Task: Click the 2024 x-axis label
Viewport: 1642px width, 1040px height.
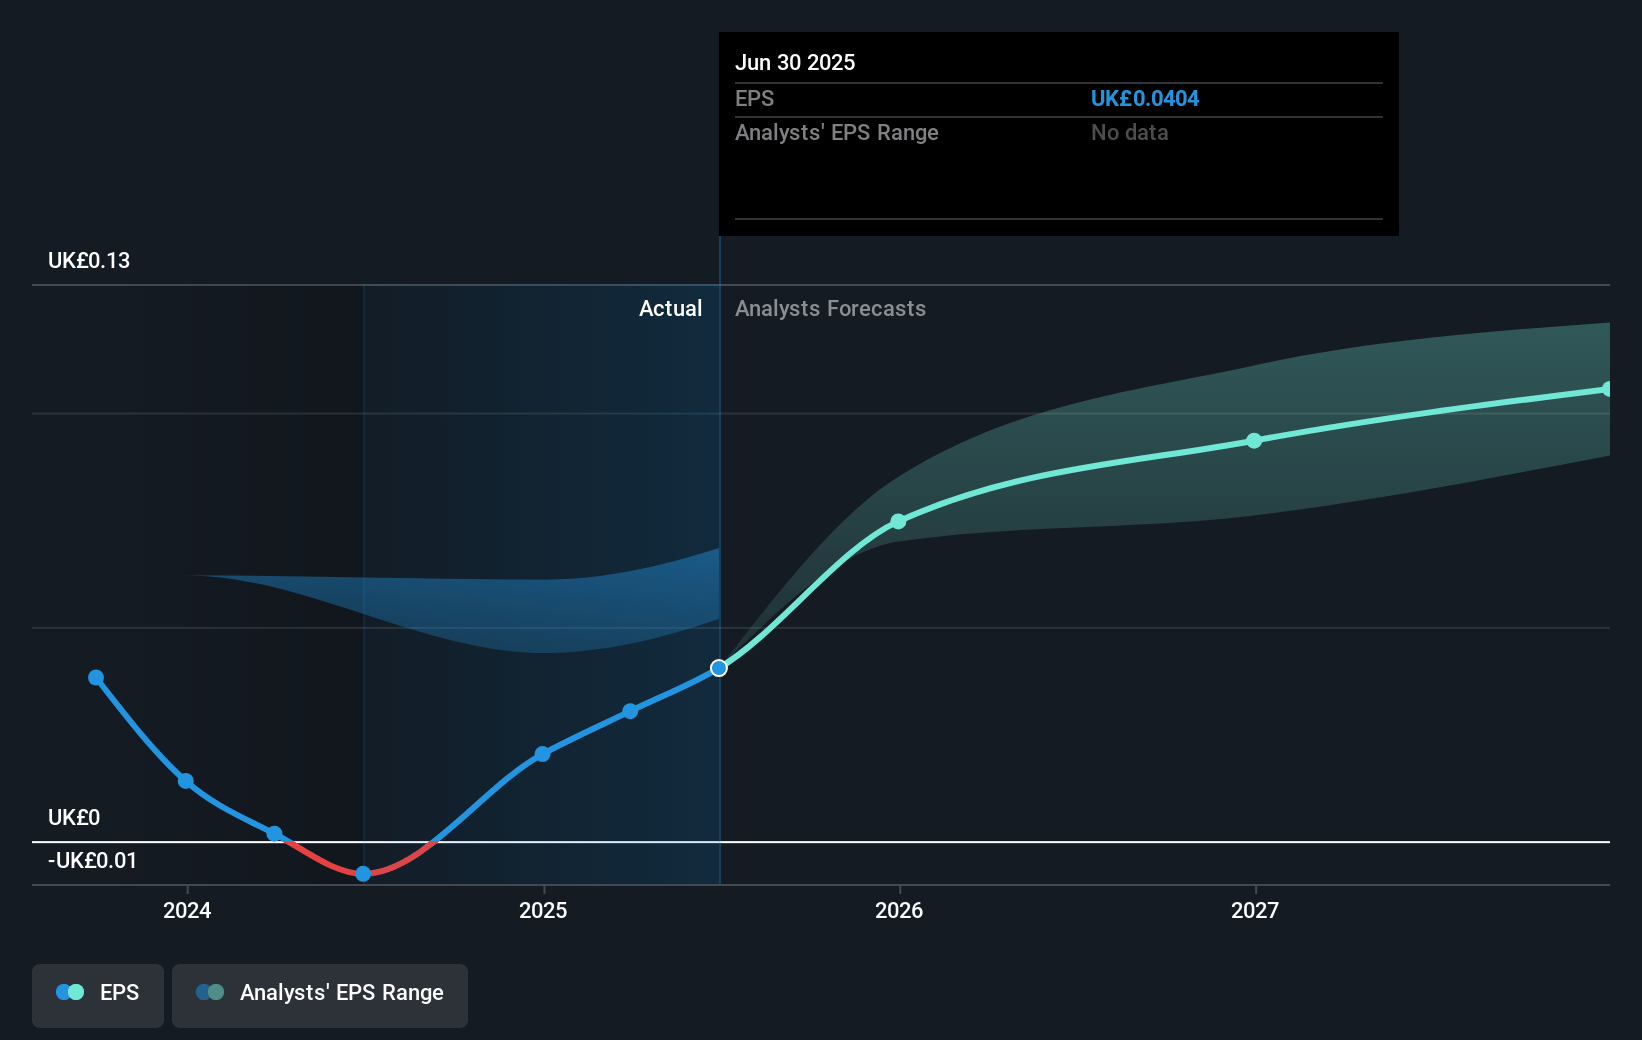Action: (187, 910)
